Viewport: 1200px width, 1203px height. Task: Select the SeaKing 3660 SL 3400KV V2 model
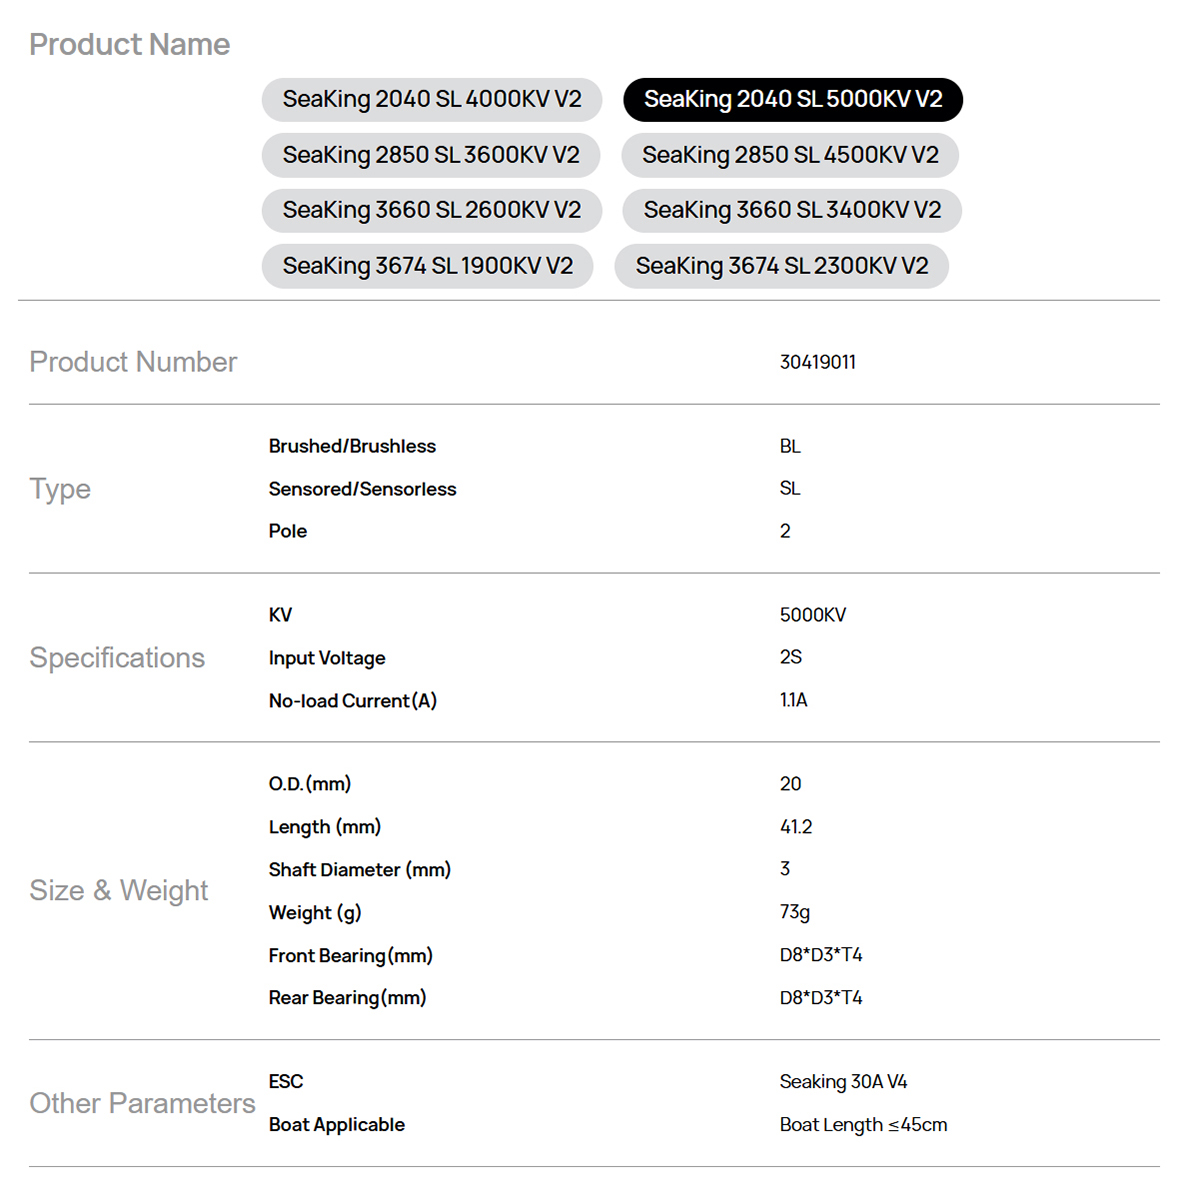(x=792, y=210)
